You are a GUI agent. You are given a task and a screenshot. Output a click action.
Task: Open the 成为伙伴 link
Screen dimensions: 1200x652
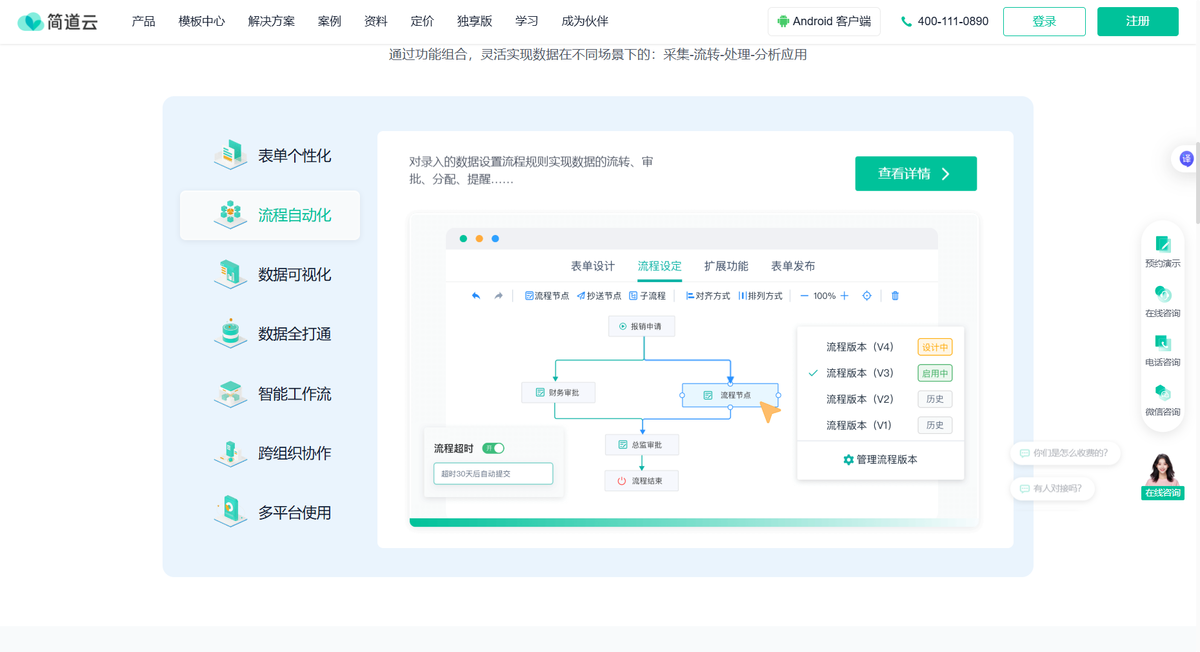(585, 21)
